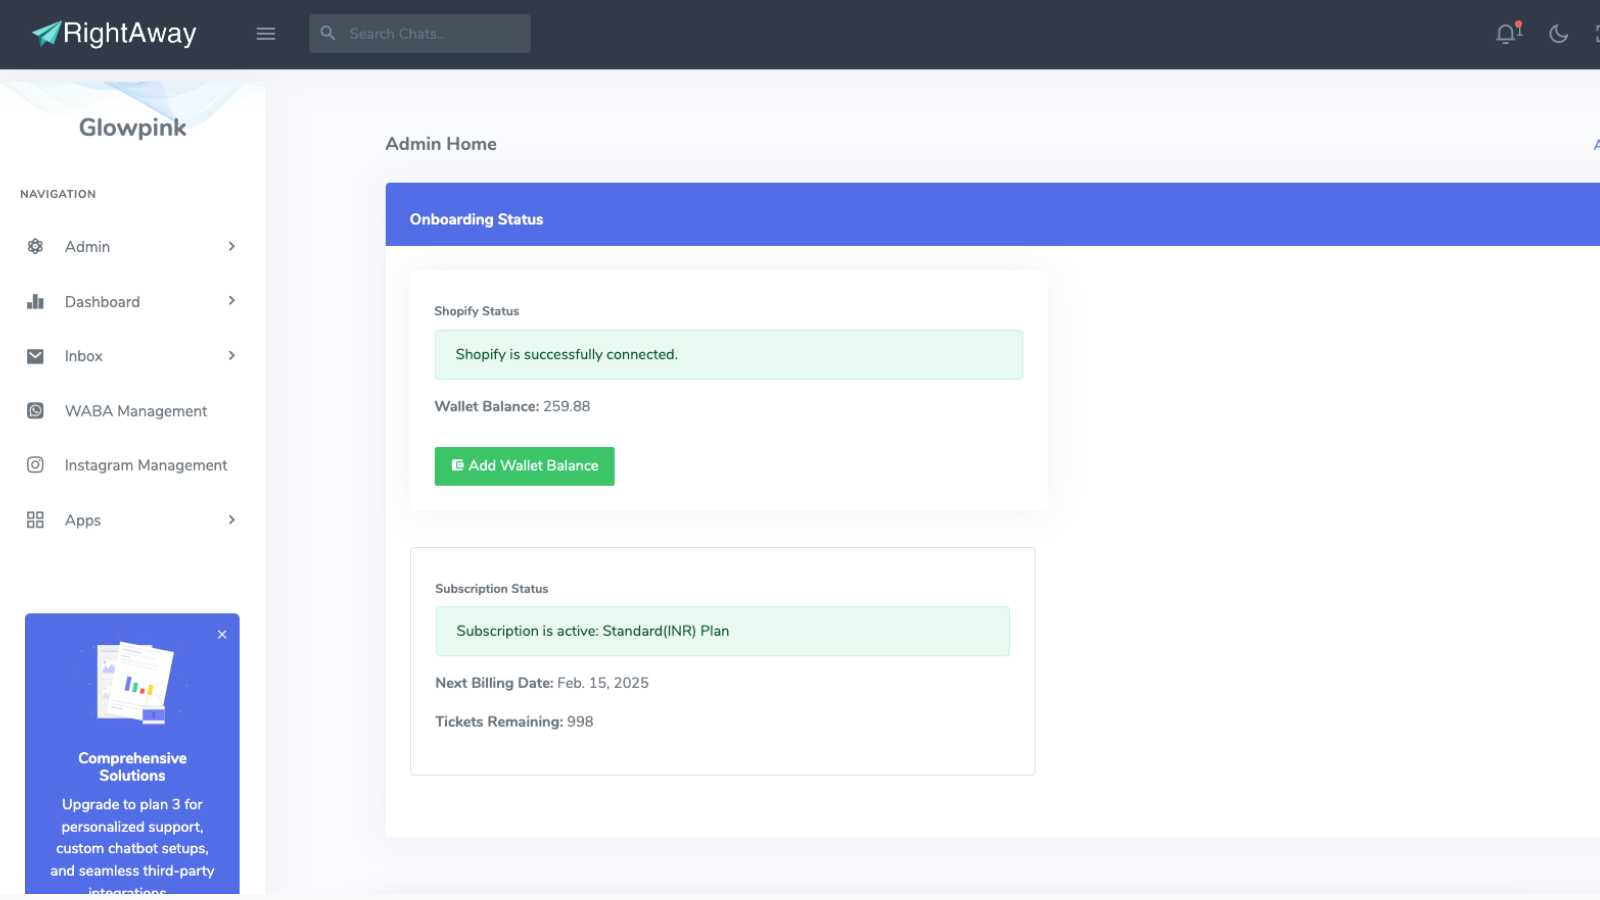Open the Admin Home heading link
Viewport: 1600px width, 900px height.
coord(440,143)
